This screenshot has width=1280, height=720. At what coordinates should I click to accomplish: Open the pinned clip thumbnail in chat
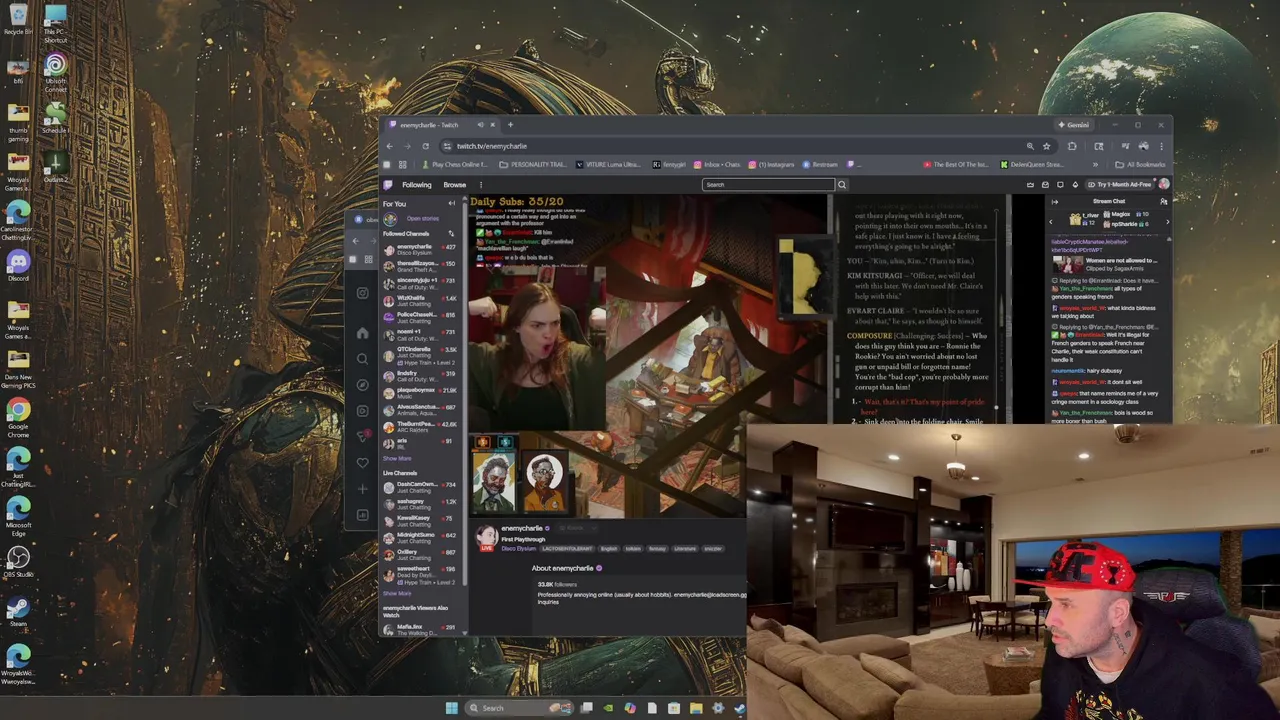tap(1068, 264)
